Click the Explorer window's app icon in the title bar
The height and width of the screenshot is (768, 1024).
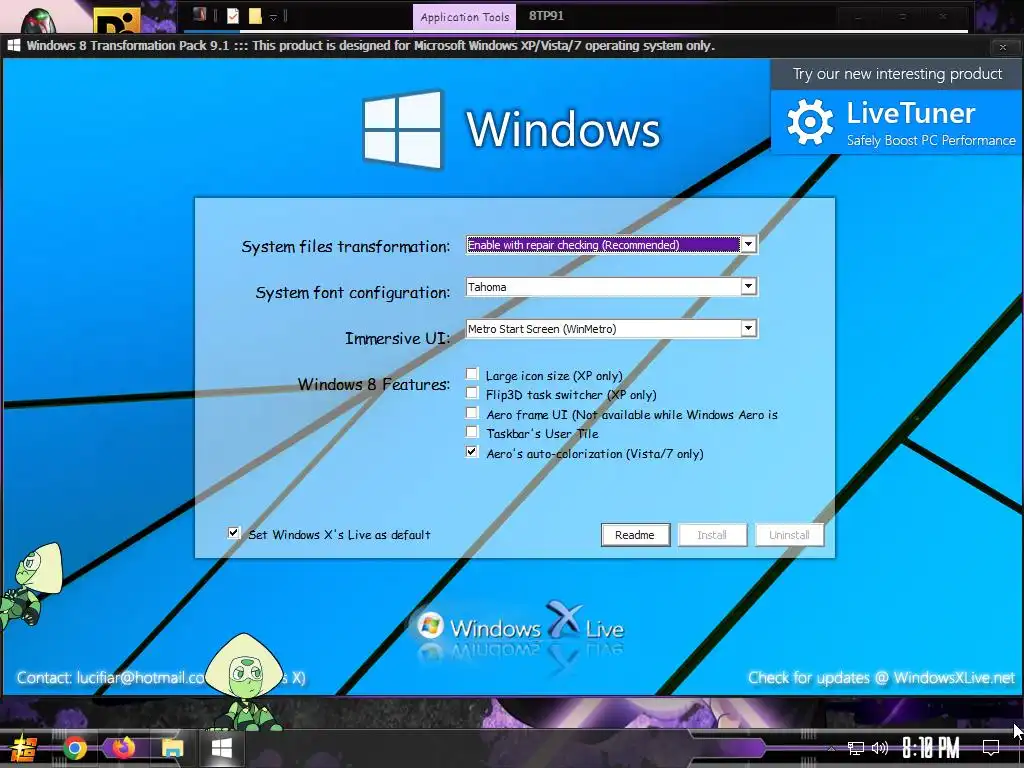(x=200, y=14)
